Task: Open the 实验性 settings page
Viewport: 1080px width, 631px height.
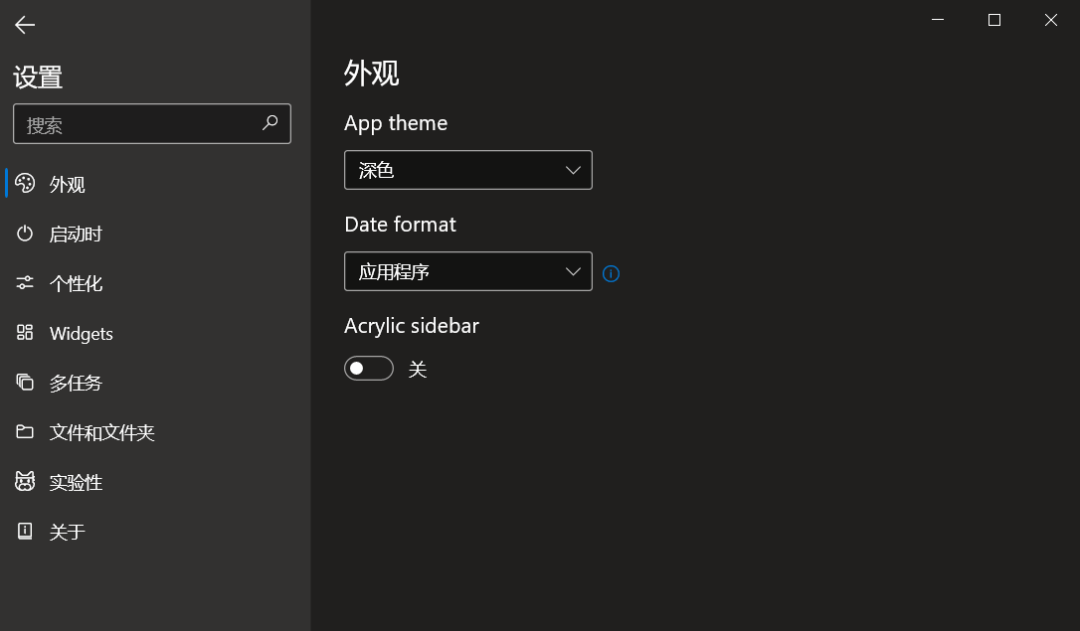Action: tap(156, 482)
